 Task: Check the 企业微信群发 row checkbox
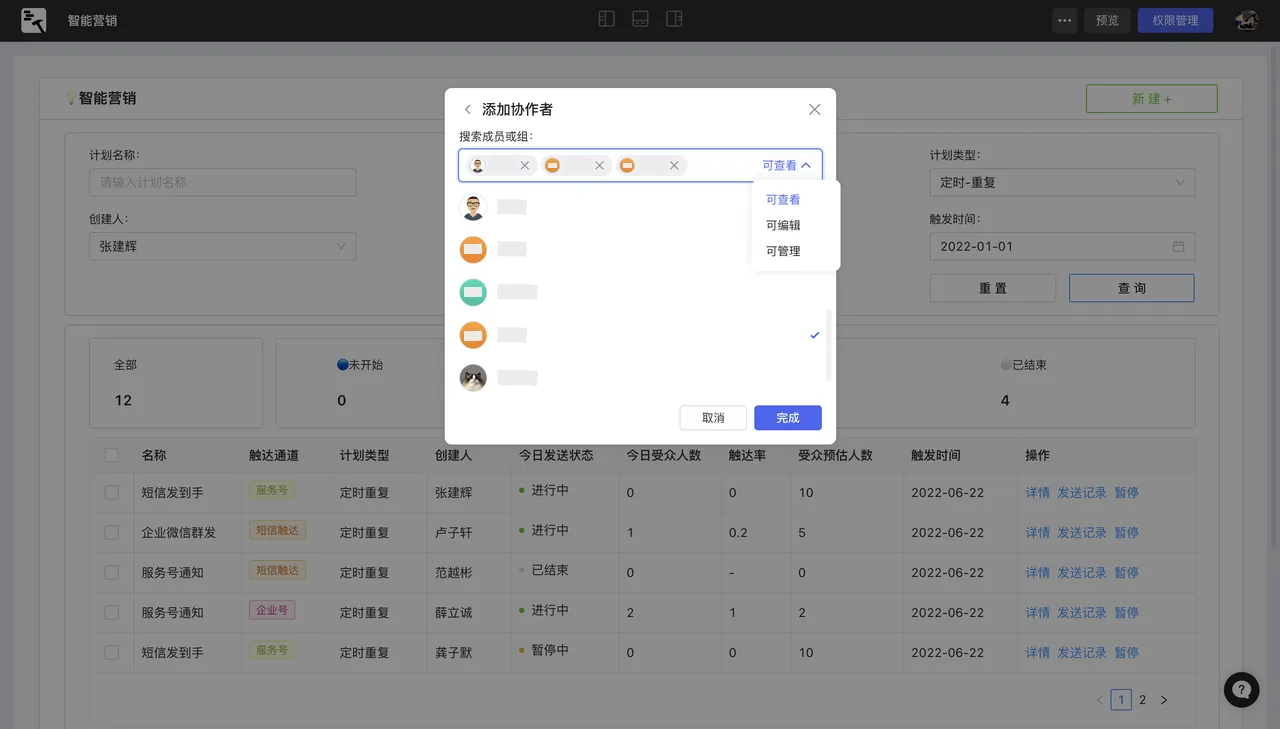(111, 533)
